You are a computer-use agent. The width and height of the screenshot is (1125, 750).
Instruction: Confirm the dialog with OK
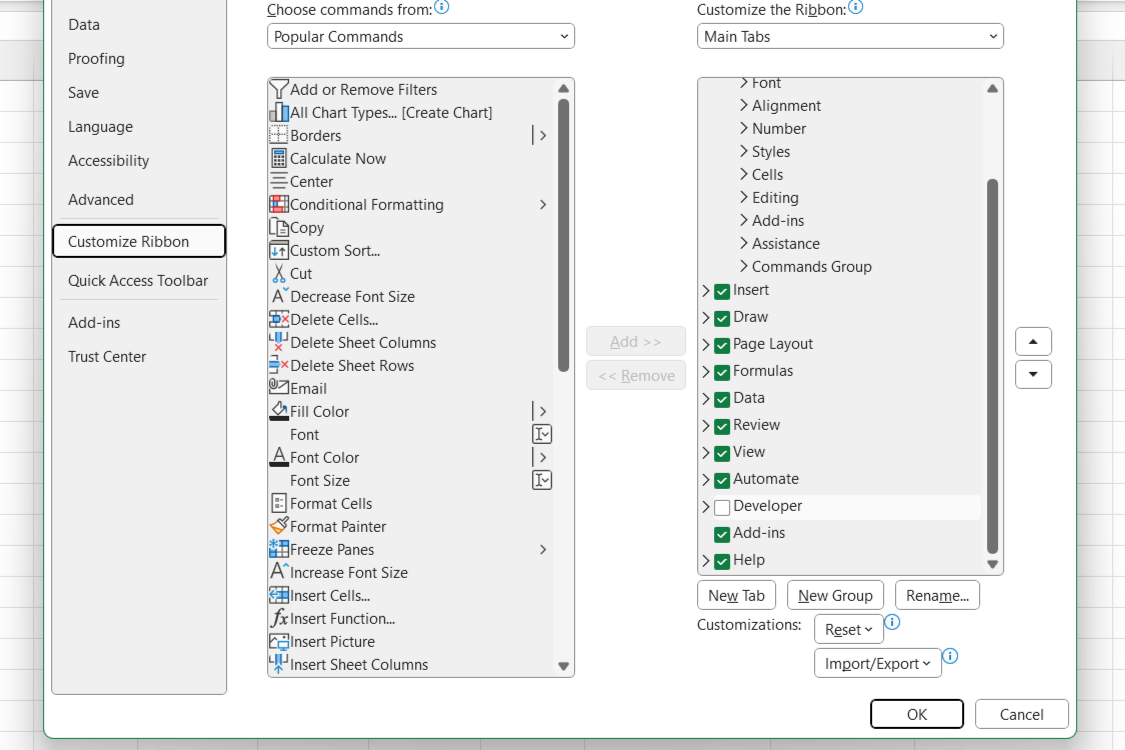(x=917, y=714)
